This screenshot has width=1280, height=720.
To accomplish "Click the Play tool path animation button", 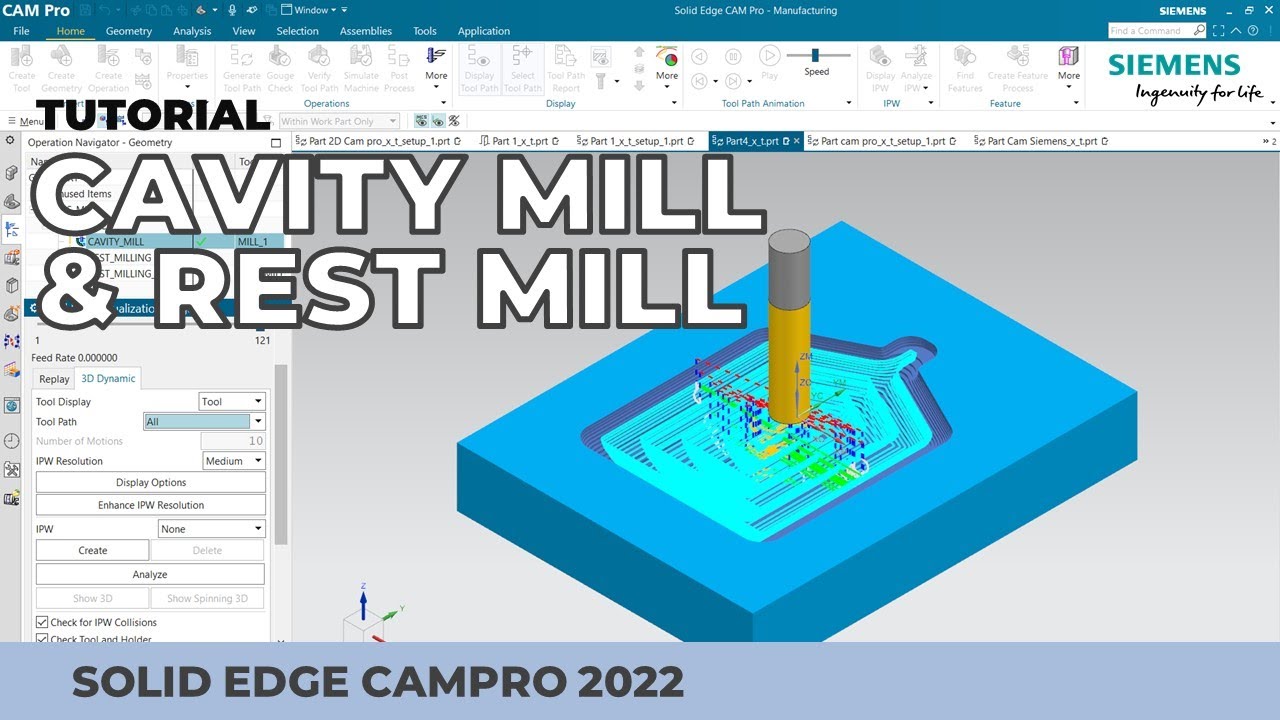I will pos(769,56).
